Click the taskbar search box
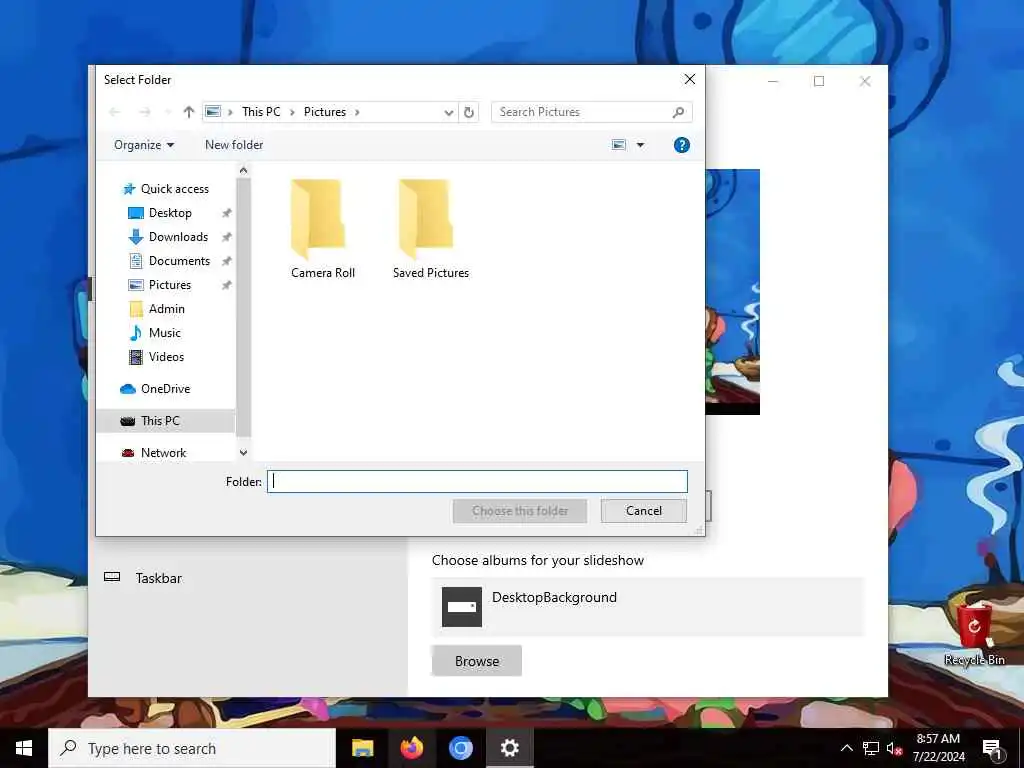 click(192, 748)
